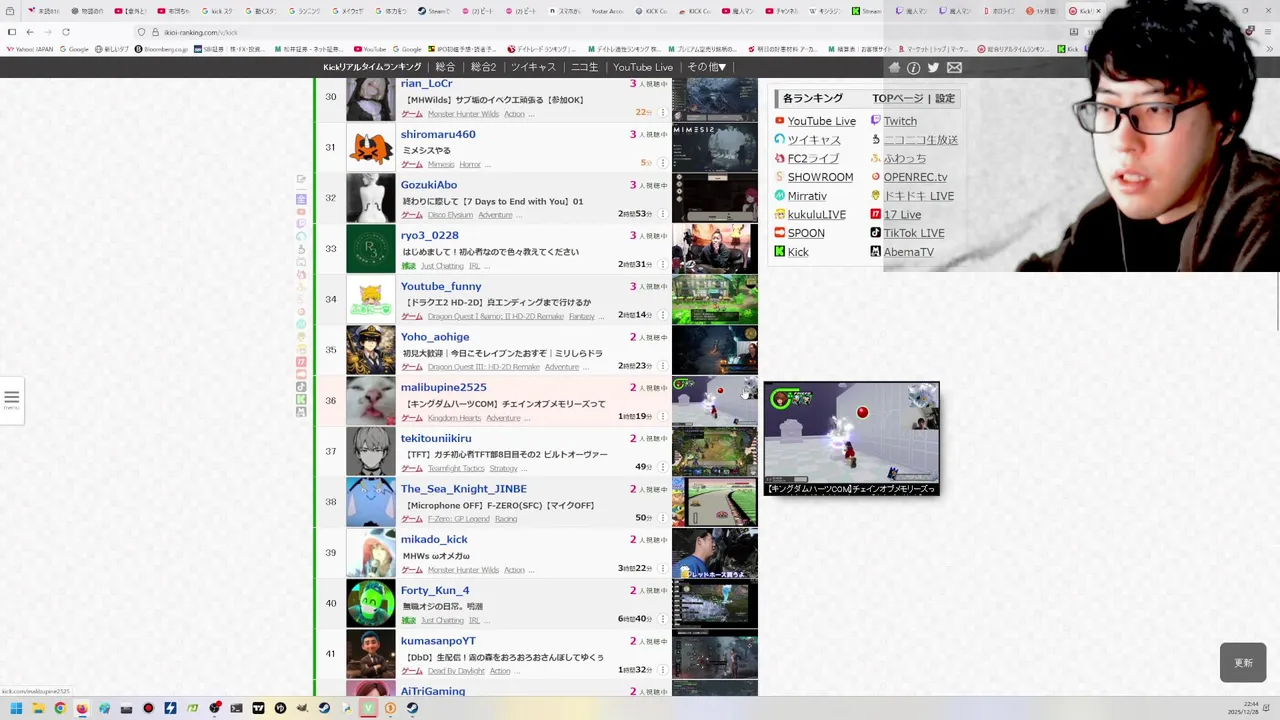Open channel link mikado_kick
Screen dimensions: 1280x720
point(434,539)
